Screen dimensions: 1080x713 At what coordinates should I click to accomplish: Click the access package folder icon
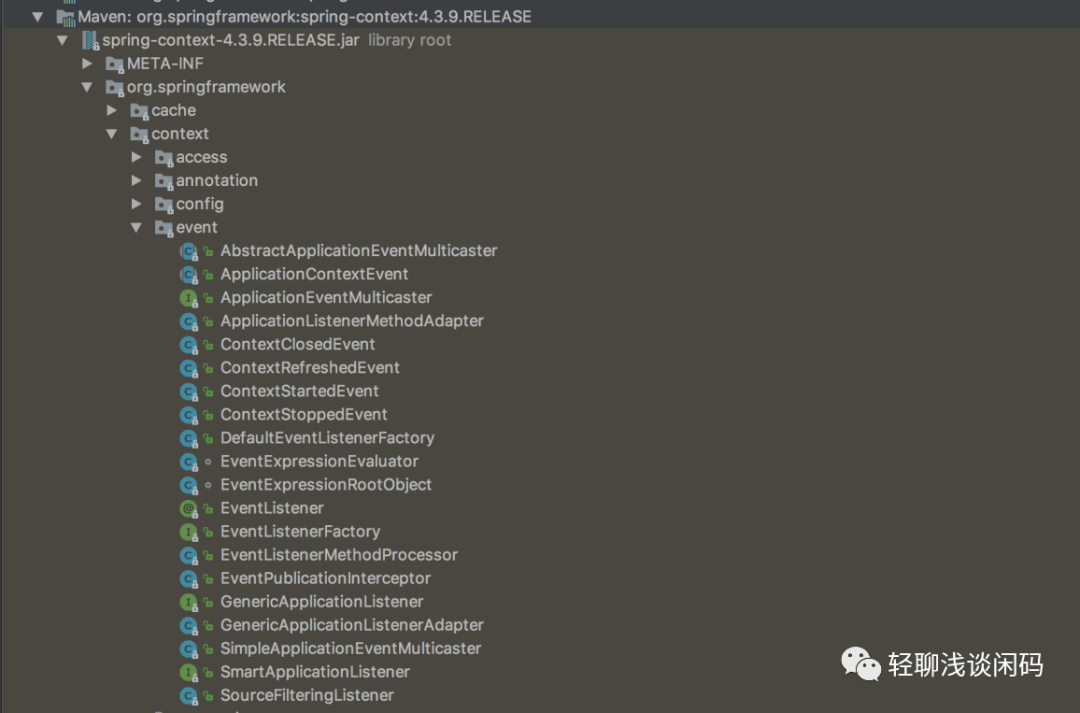[164, 158]
